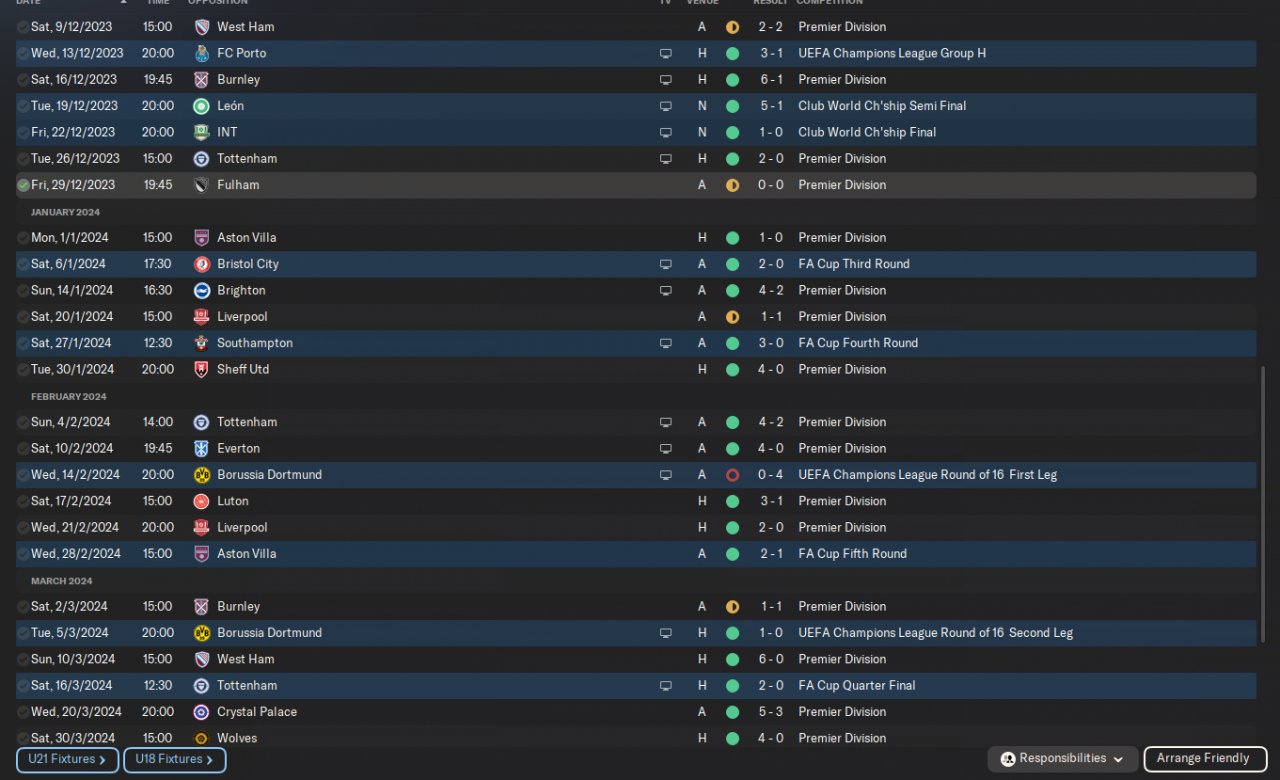Tick the row selector for Aston Villa 1/1/2024
Viewport: 1280px width, 780px height.
coord(23,238)
